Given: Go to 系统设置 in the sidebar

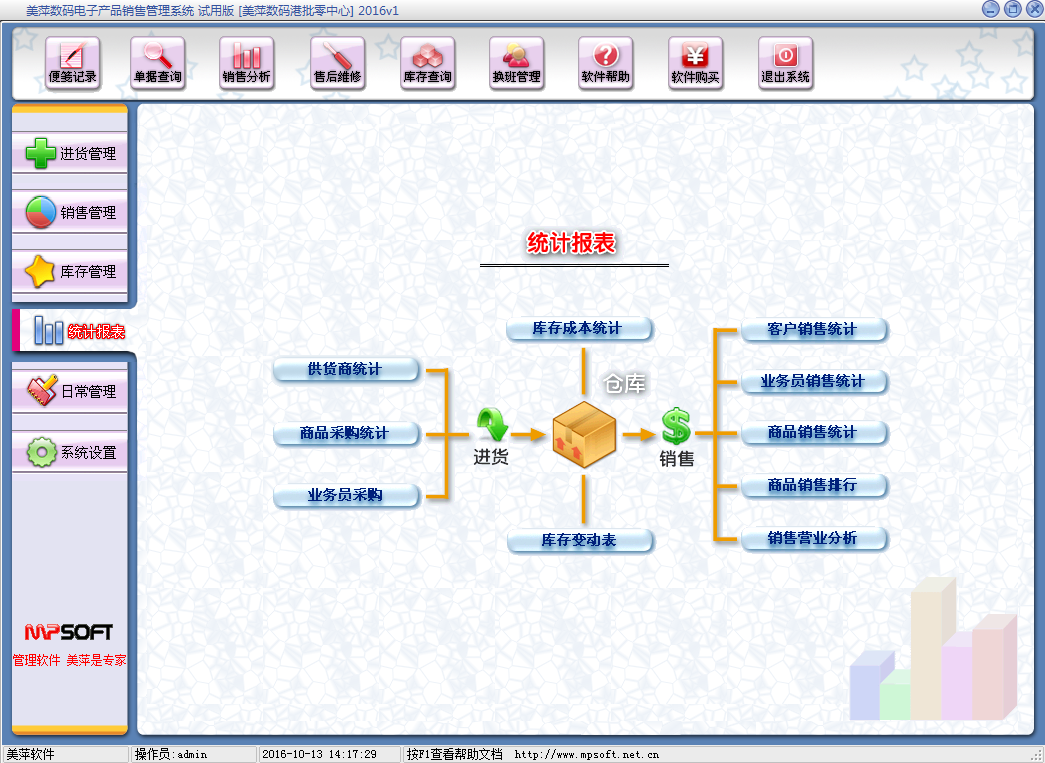Looking at the screenshot, I should (70, 452).
